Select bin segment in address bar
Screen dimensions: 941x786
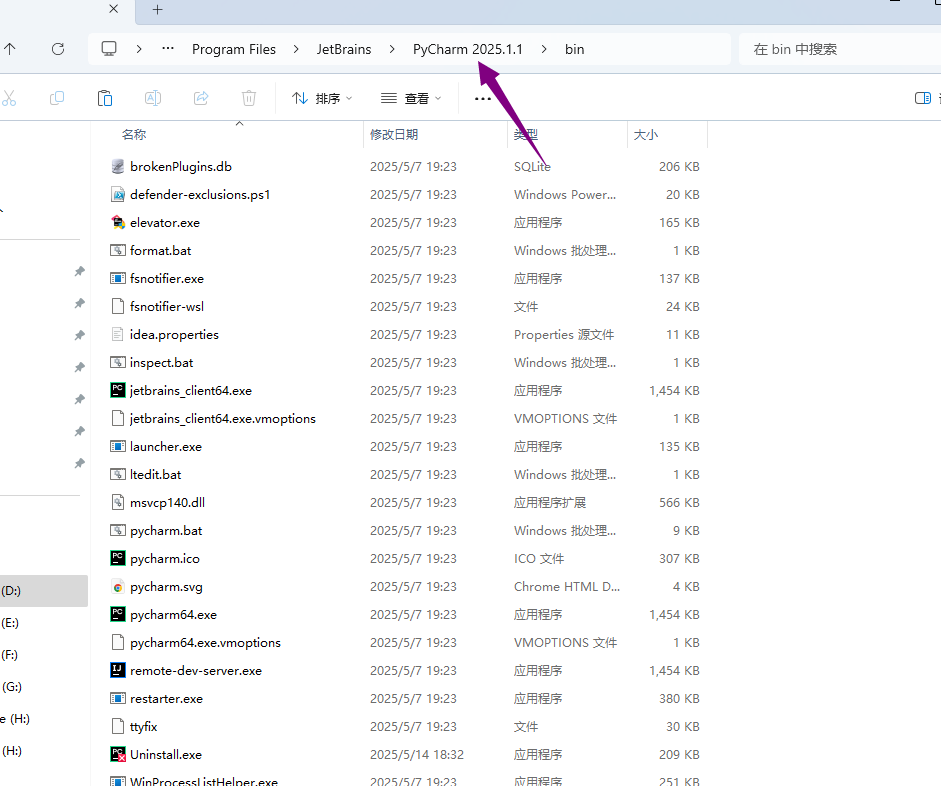pos(574,49)
